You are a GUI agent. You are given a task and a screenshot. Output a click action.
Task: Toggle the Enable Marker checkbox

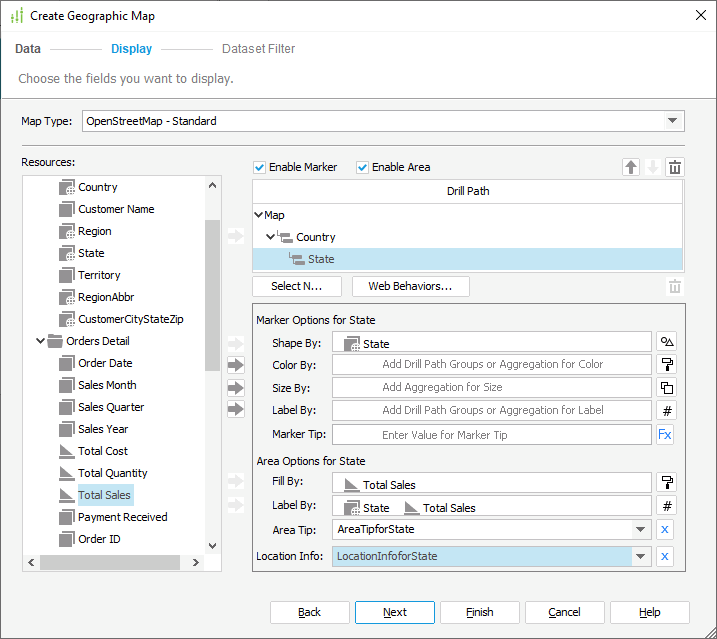pyautogui.click(x=260, y=167)
